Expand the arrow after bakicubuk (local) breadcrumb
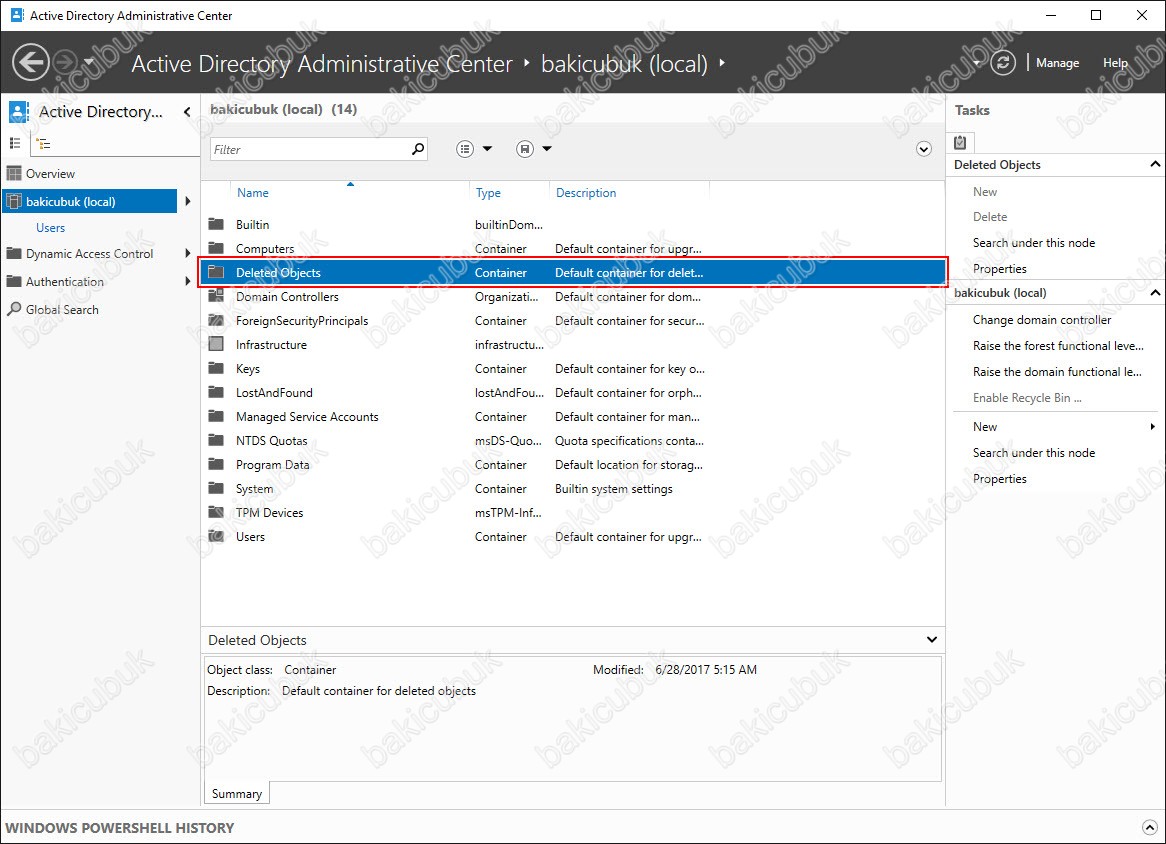Screen dimensions: 1166x844 721,63
